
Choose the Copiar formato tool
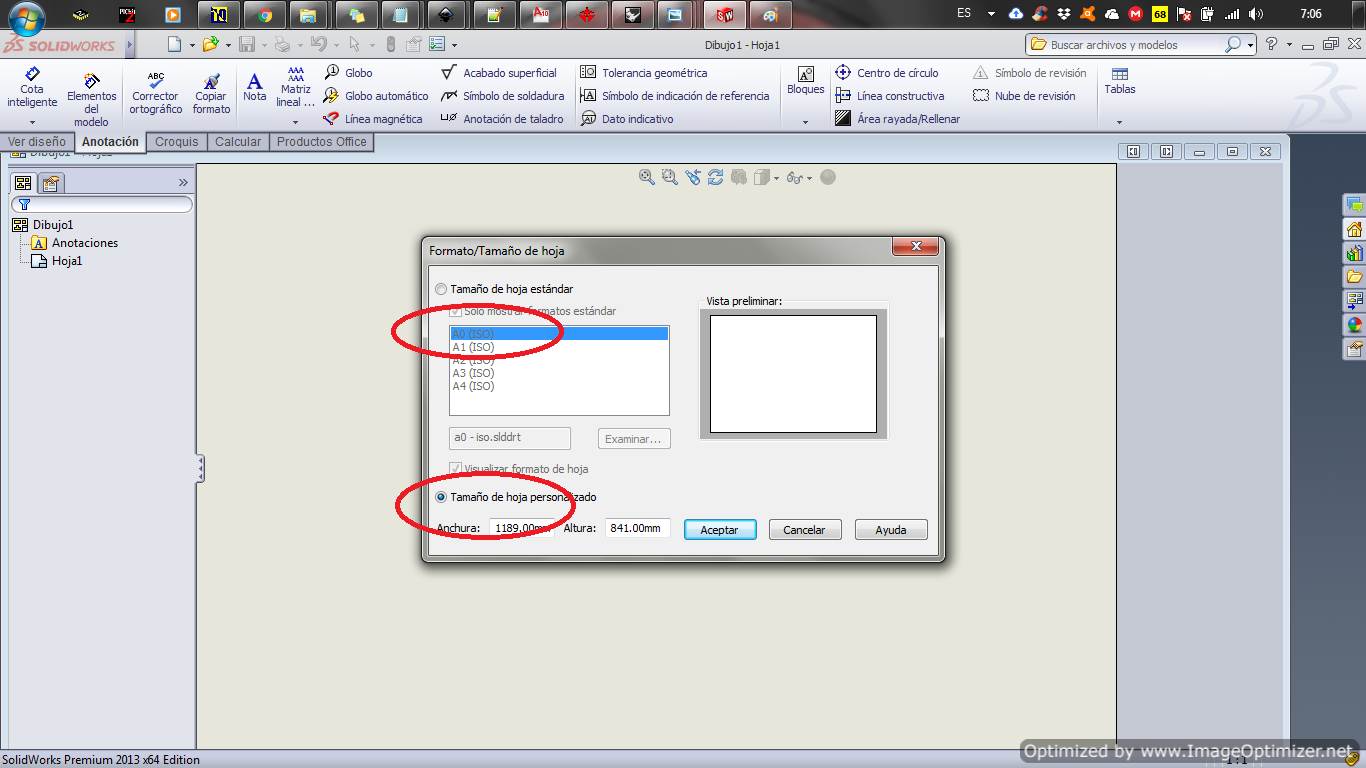point(211,92)
